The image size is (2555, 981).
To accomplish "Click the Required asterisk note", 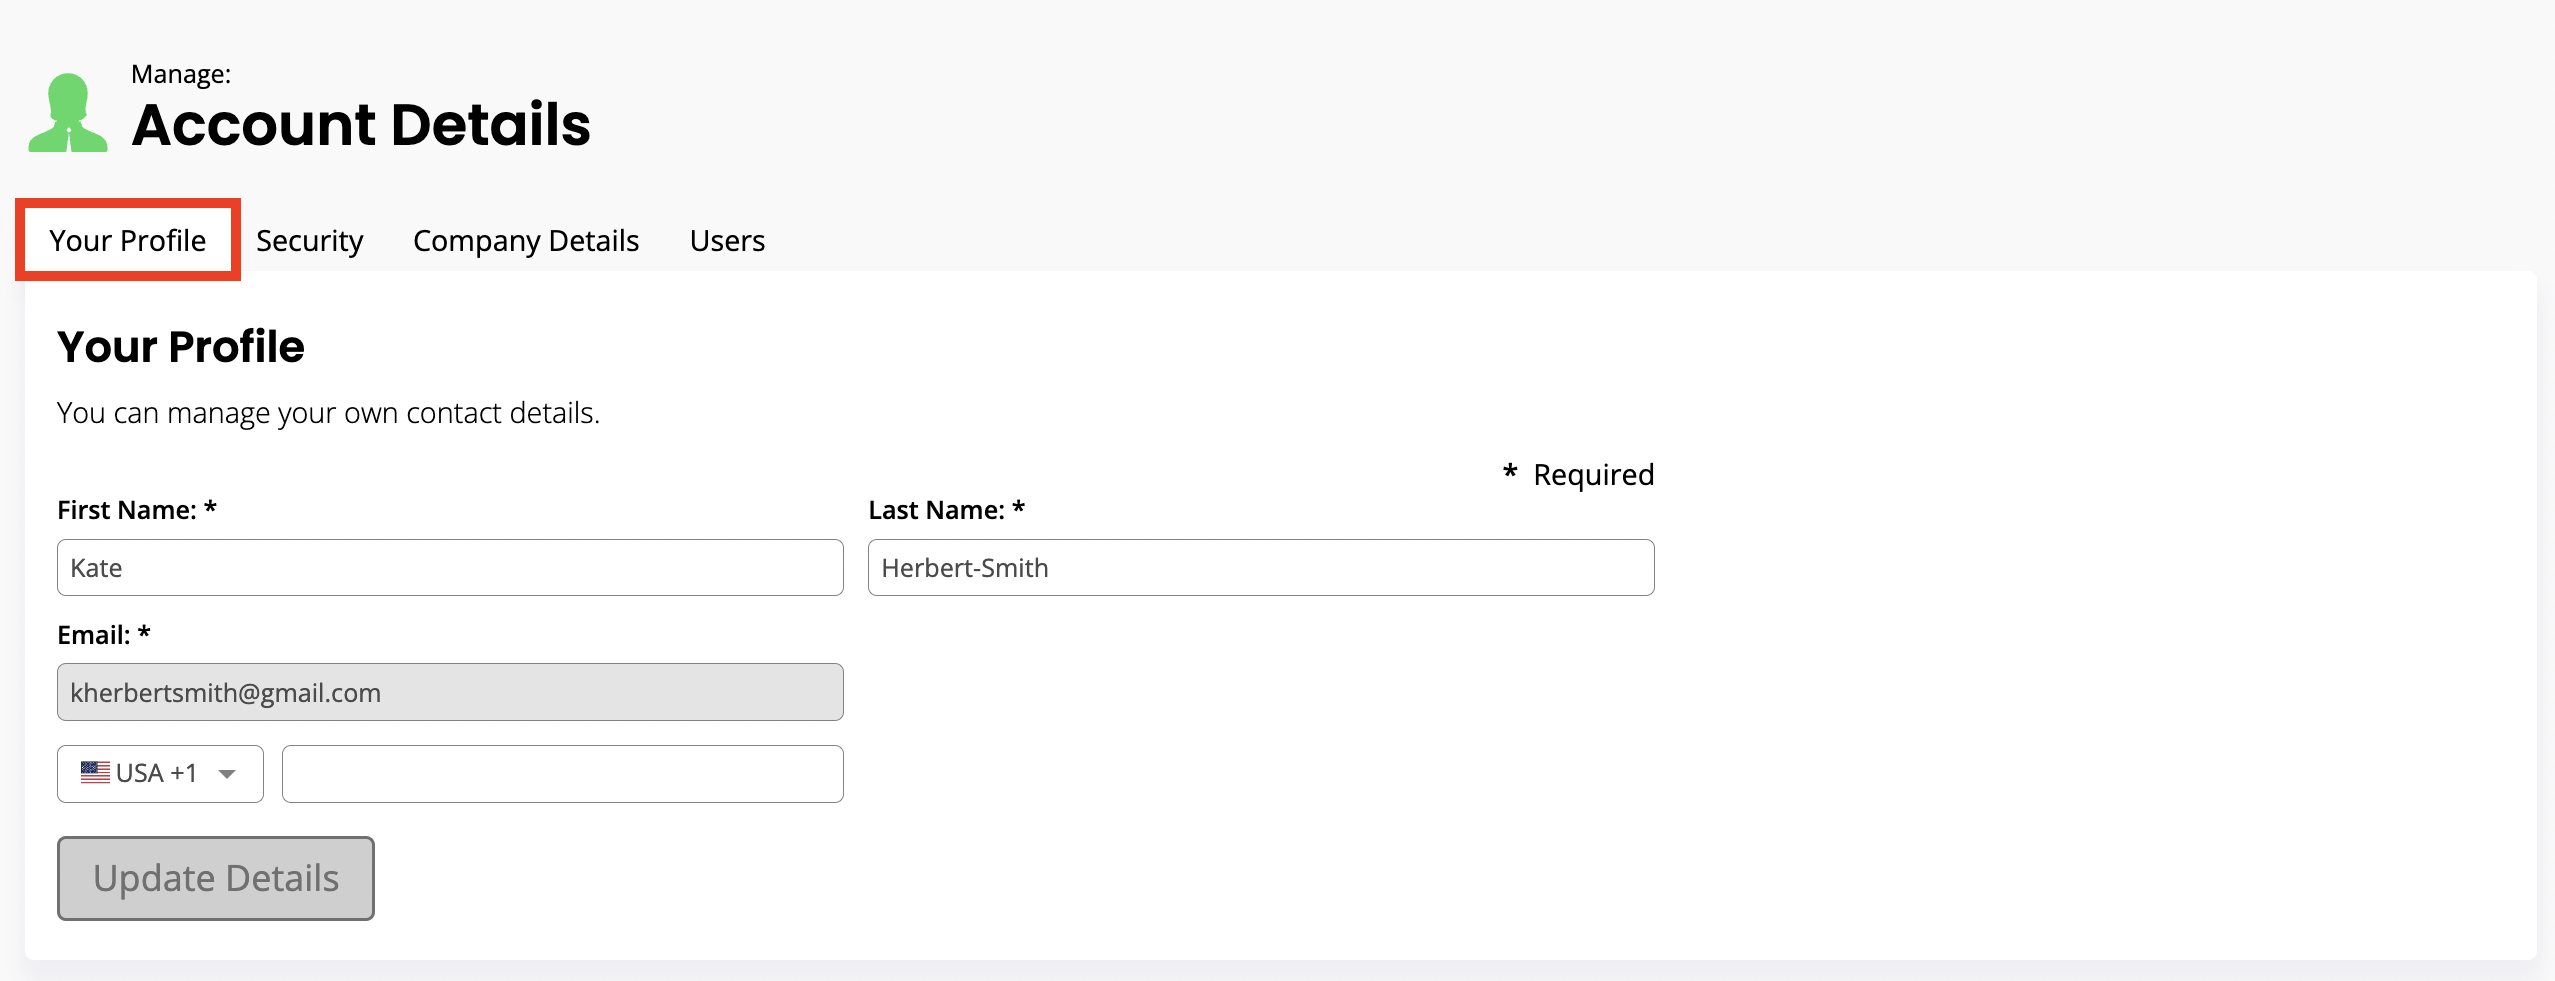I will (x=1579, y=474).
